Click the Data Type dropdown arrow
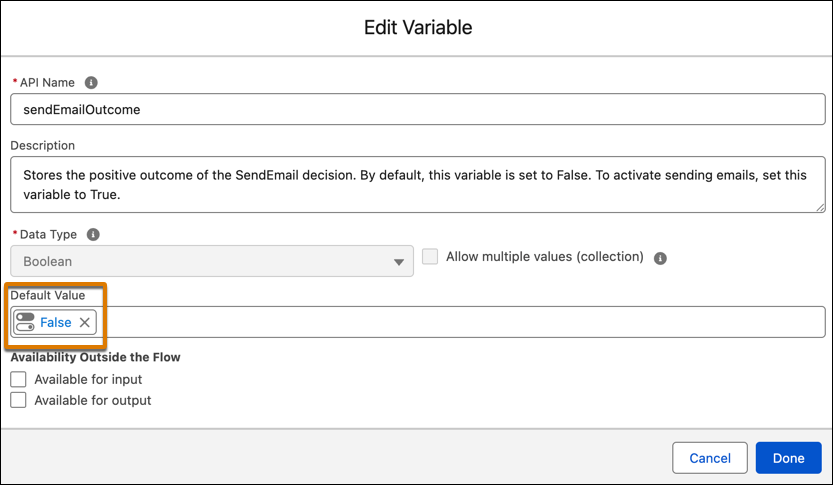Image resolution: width=833 pixels, height=485 pixels. coord(399,262)
